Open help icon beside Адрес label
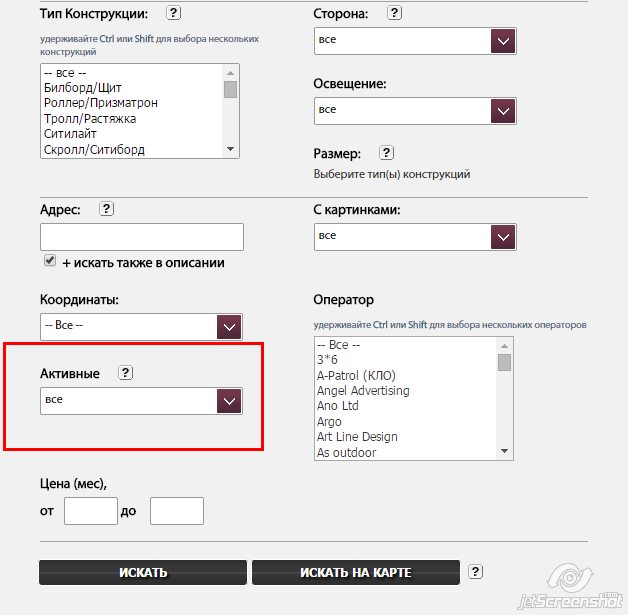The height and width of the screenshot is (615, 628). [107, 209]
